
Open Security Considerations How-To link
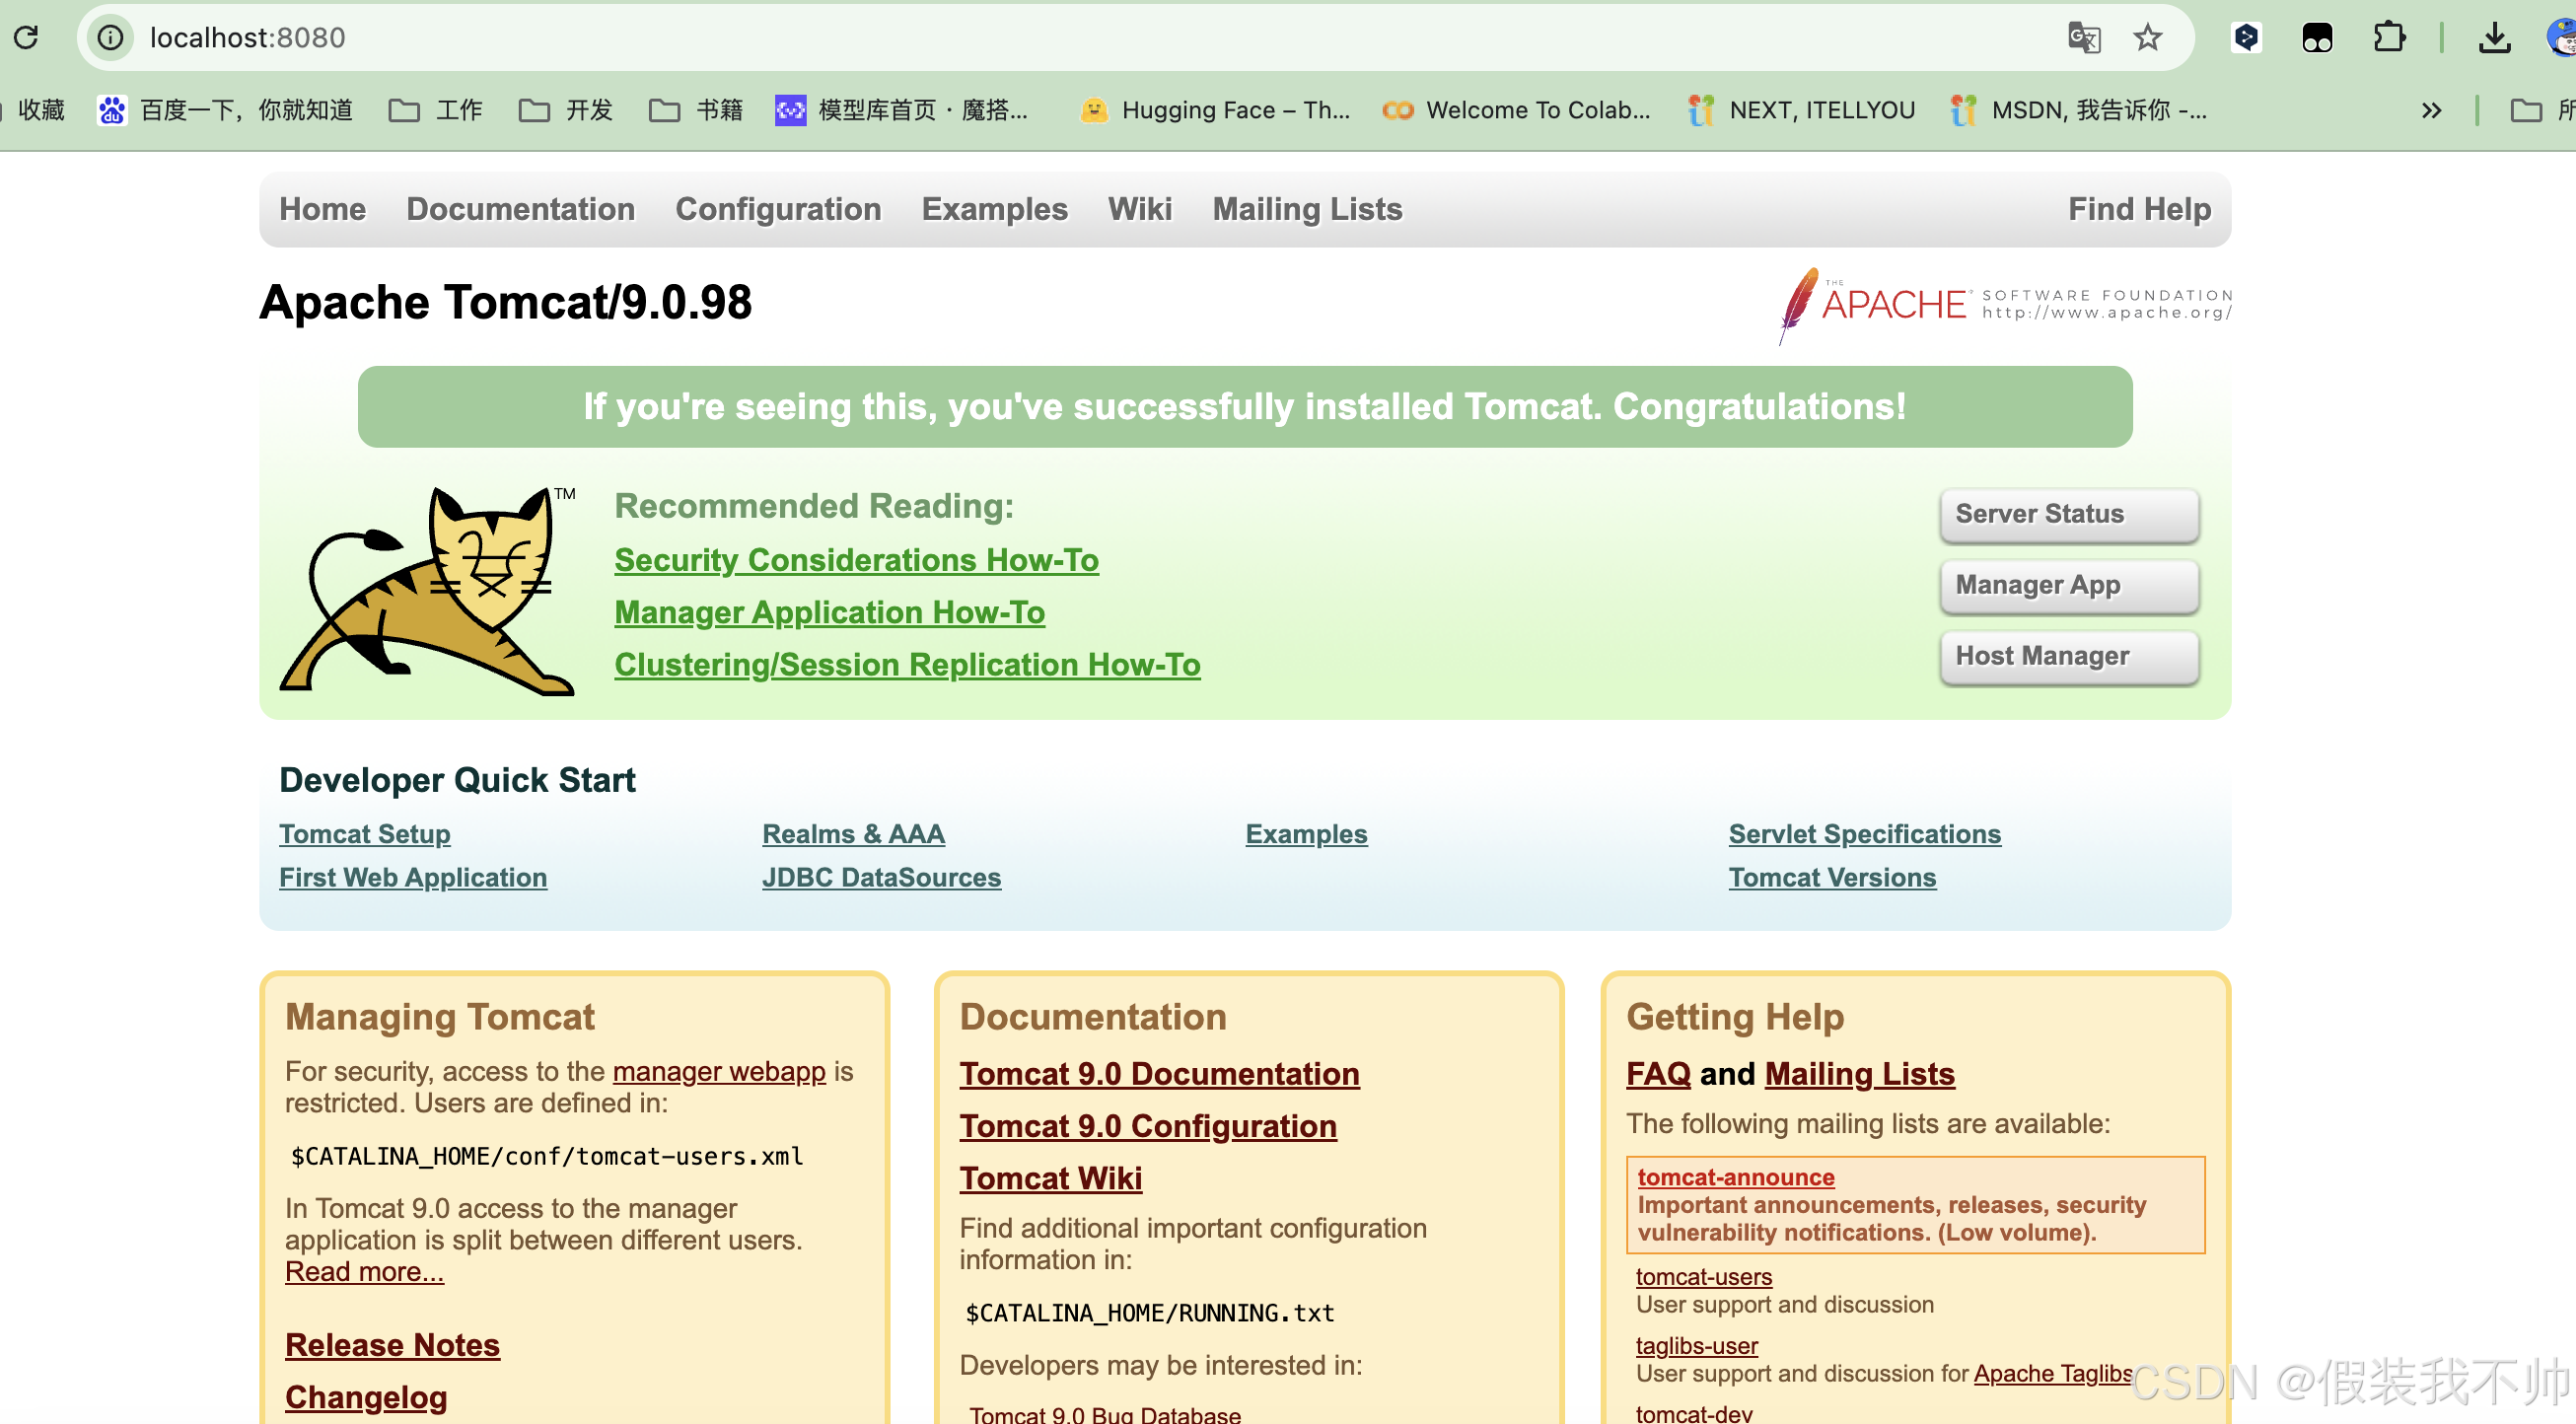pyautogui.click(x=856, y=560)
